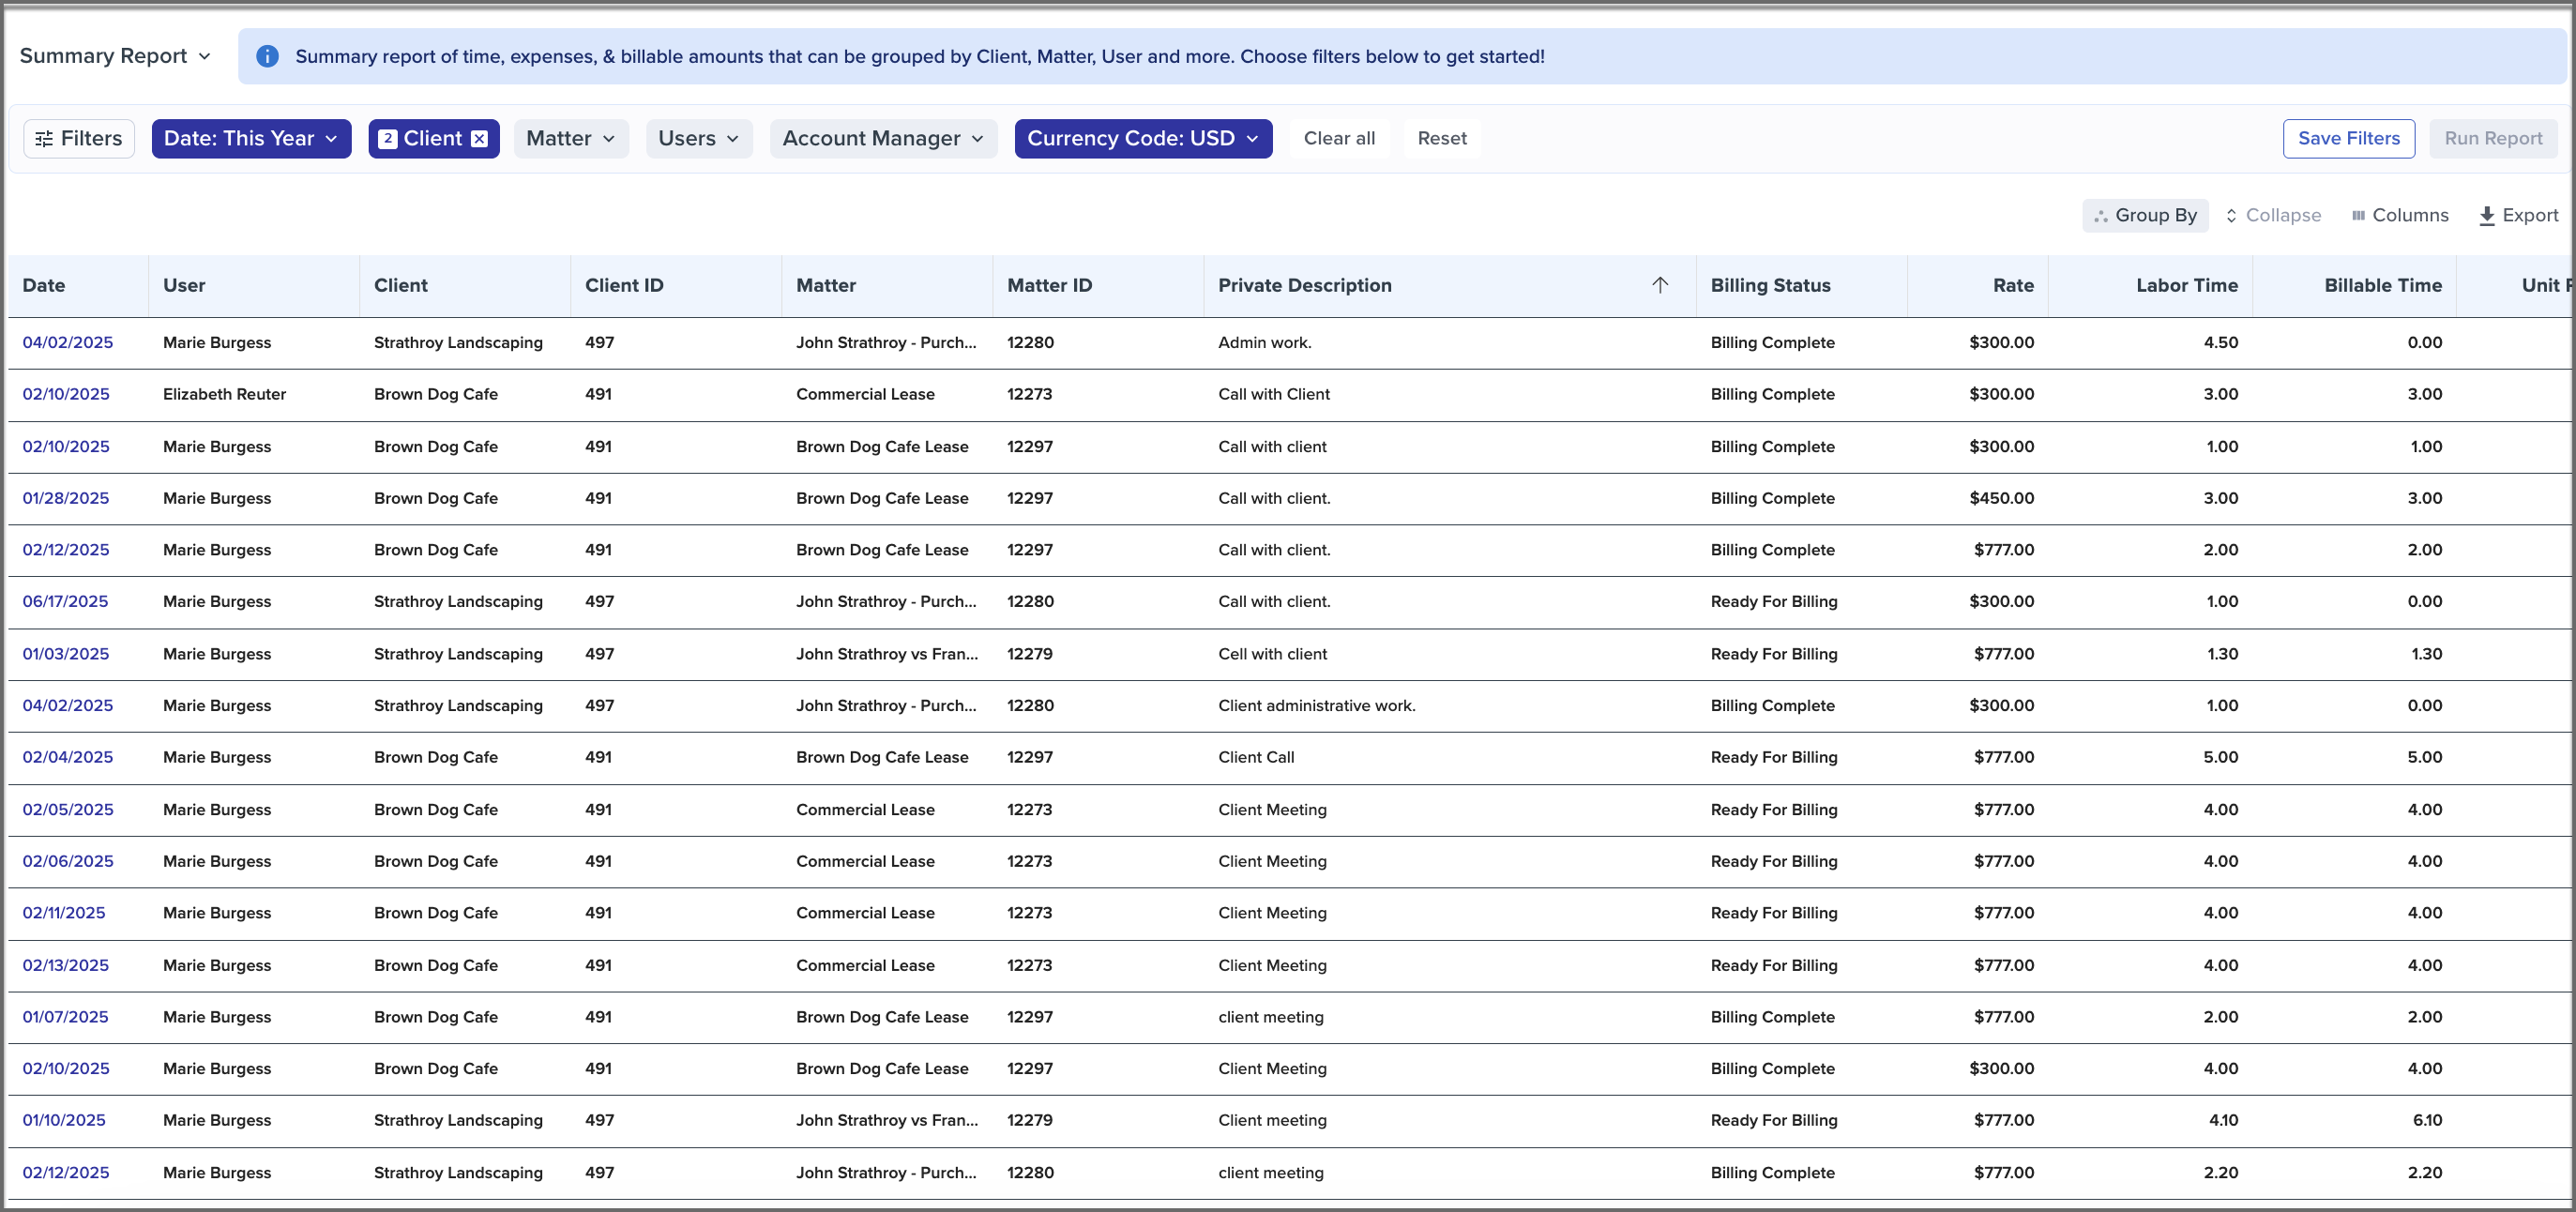Viewport: 2576px width, 1212px height.
Task: Toggle the Private Description column sort order
Action: tap(1660, 285)
